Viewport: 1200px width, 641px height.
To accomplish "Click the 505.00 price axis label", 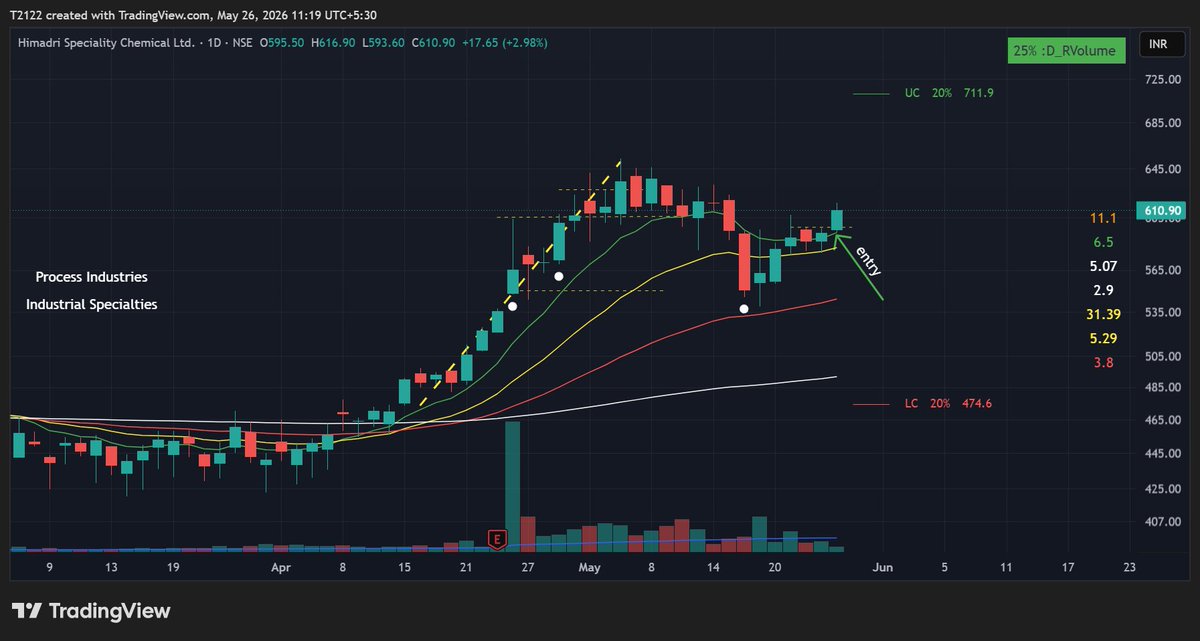I will pos(1162,356).
